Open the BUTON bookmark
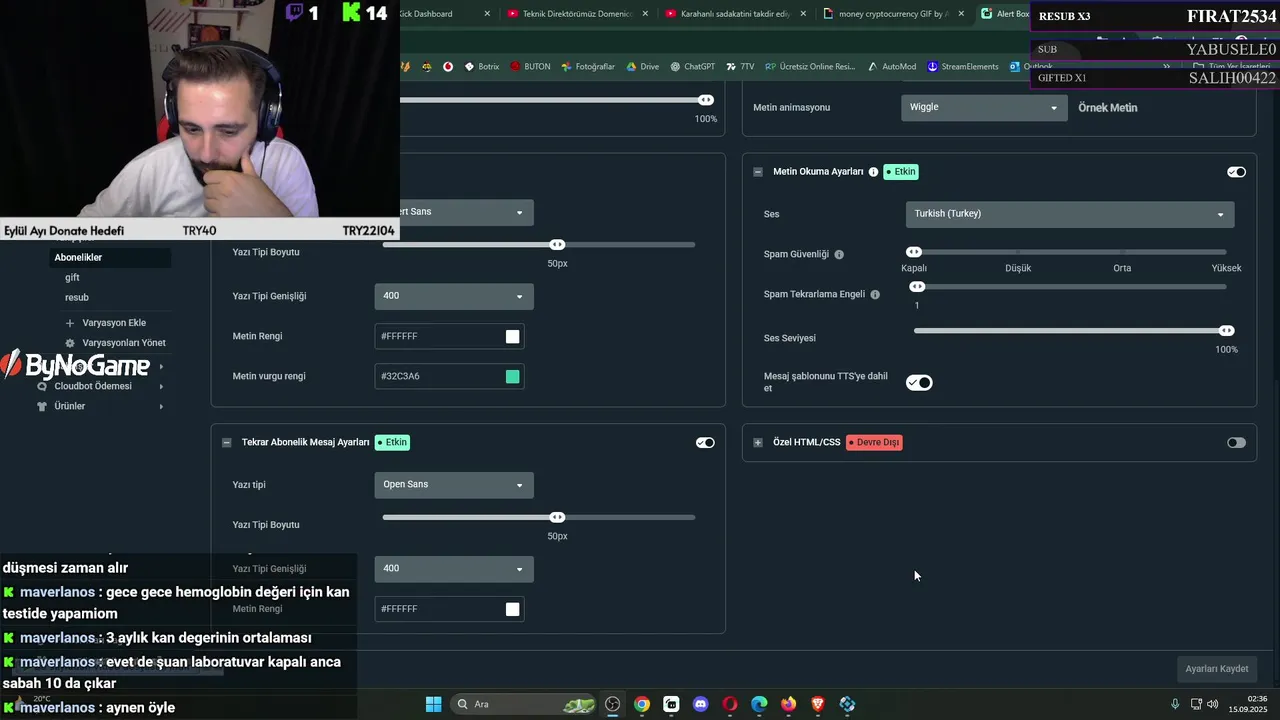Viewport: 1280px width, 720px height. (529, 67)
